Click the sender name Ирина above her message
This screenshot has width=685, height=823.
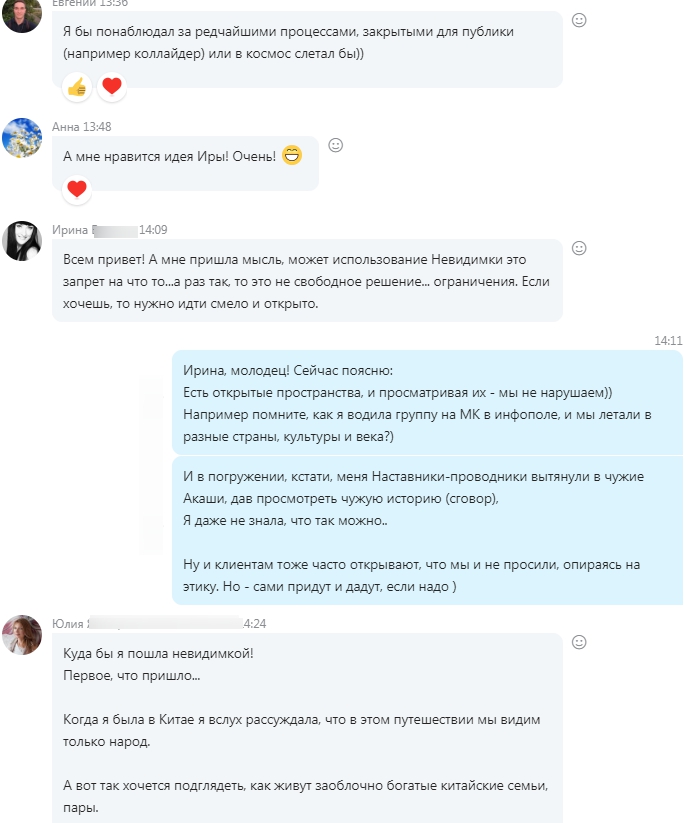coord(70,230)
